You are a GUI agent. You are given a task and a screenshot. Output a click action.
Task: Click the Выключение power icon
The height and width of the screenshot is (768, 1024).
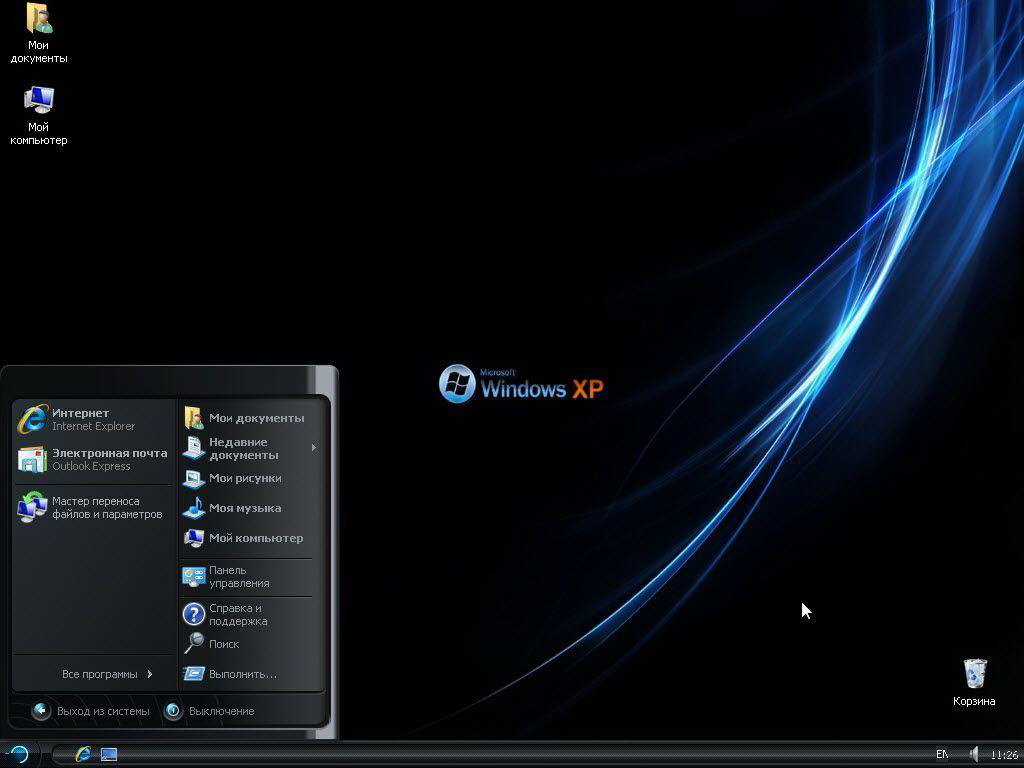[x=173, y=711]
